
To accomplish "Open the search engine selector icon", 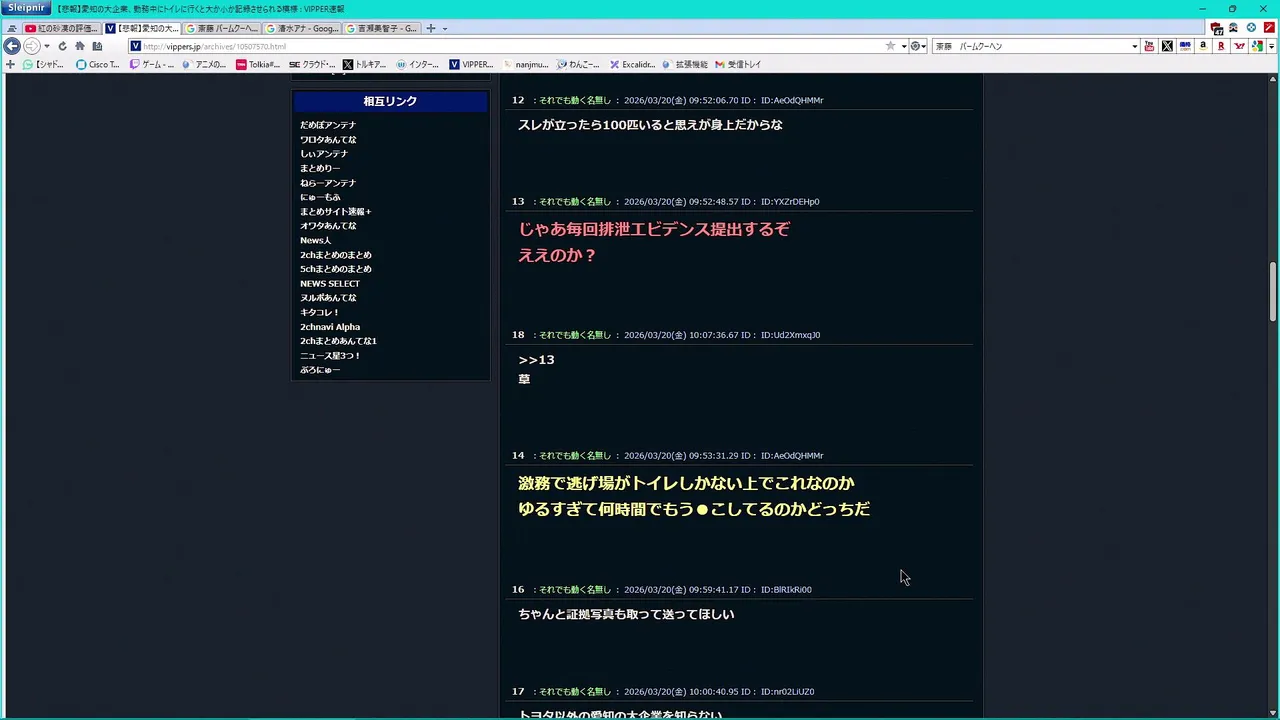I will point(917,46).
